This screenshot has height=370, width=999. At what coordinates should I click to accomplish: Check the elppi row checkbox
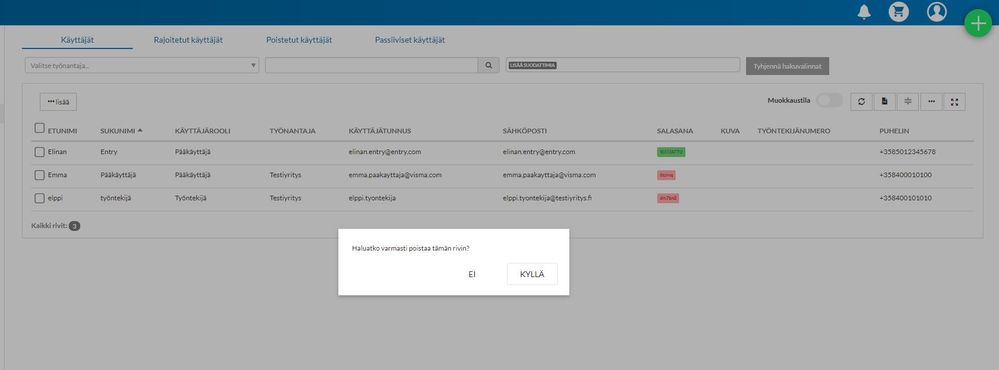pos(40,198)
